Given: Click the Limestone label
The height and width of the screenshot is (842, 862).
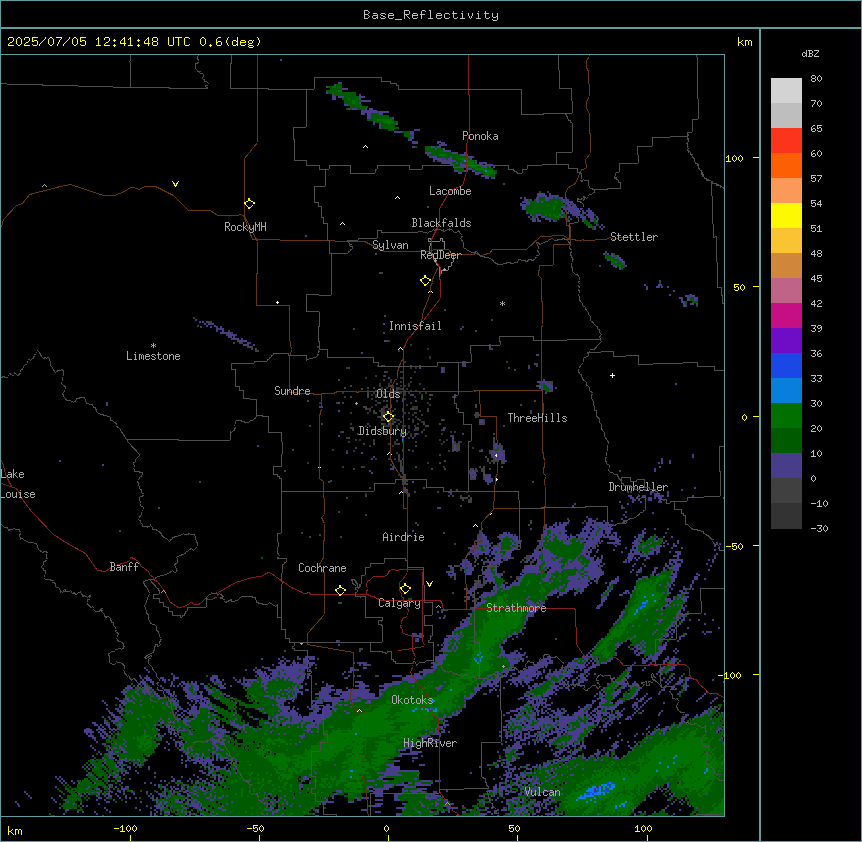Looking at the screenshot, I should (153, 356).
